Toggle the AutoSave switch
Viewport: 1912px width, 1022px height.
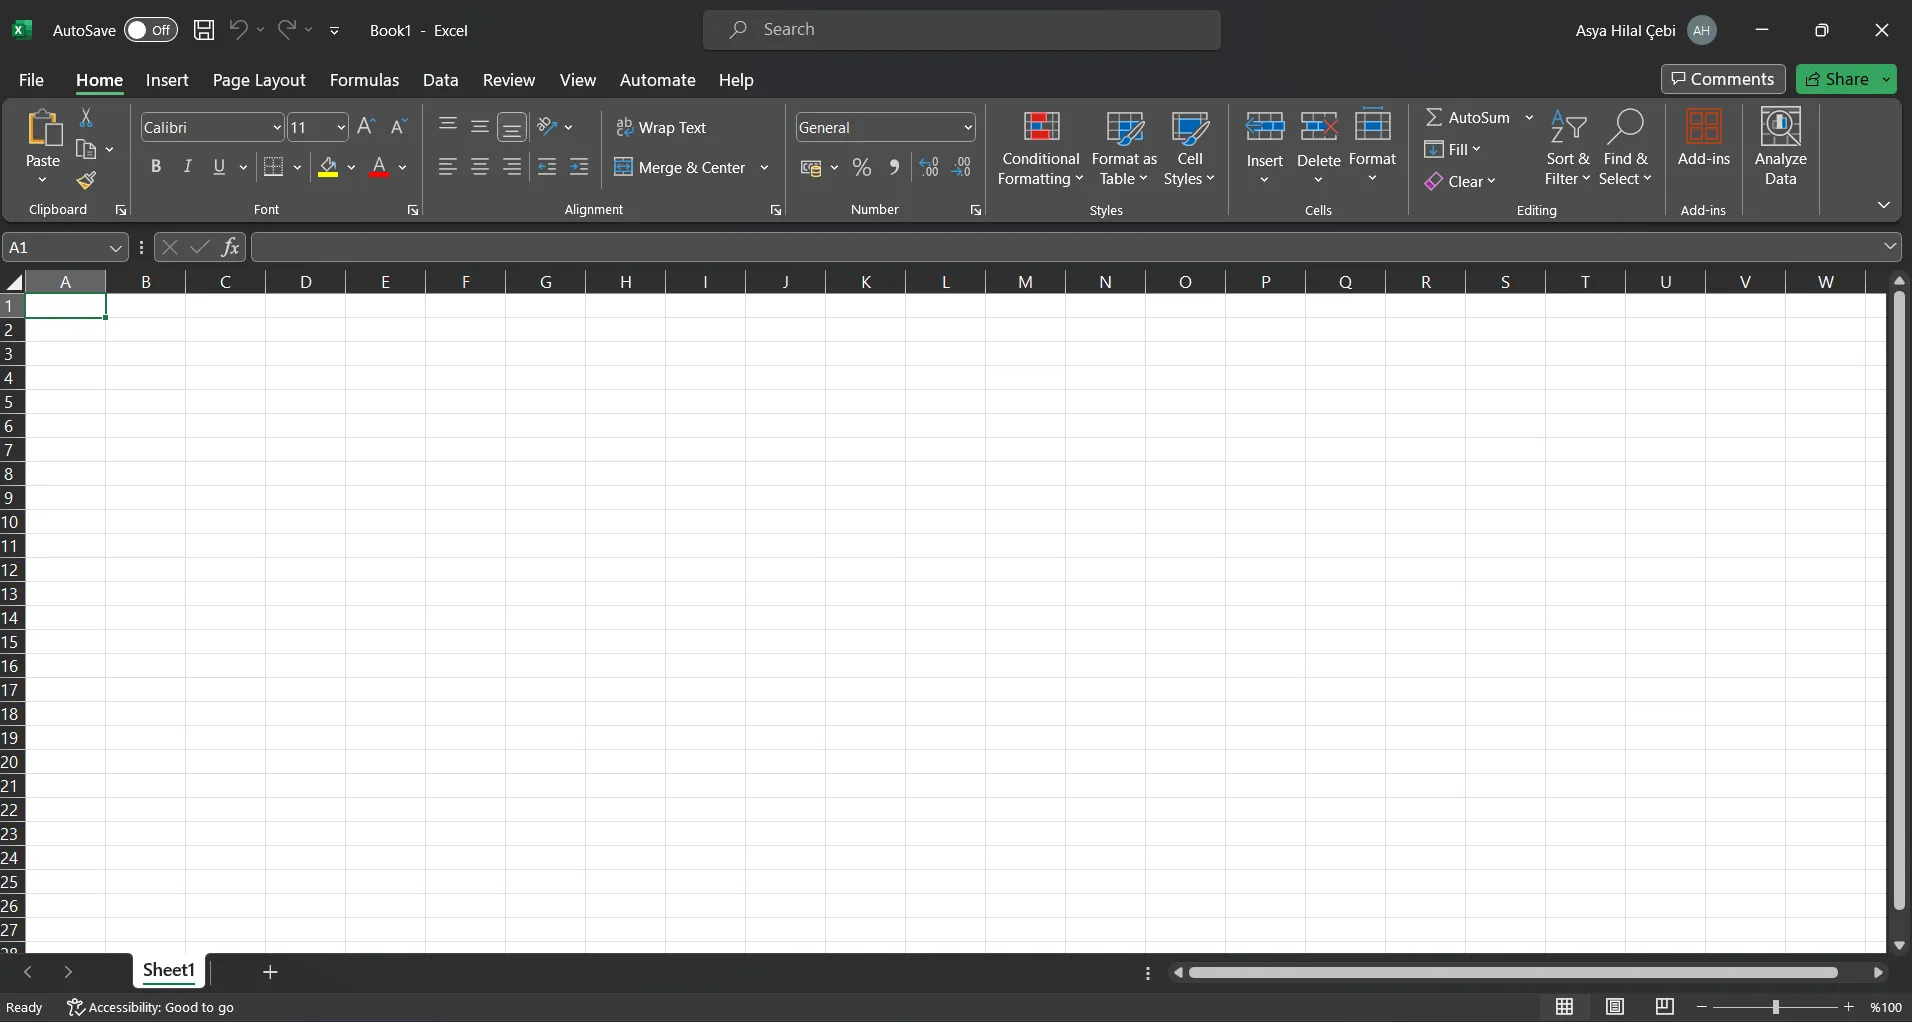coord(151,30)
